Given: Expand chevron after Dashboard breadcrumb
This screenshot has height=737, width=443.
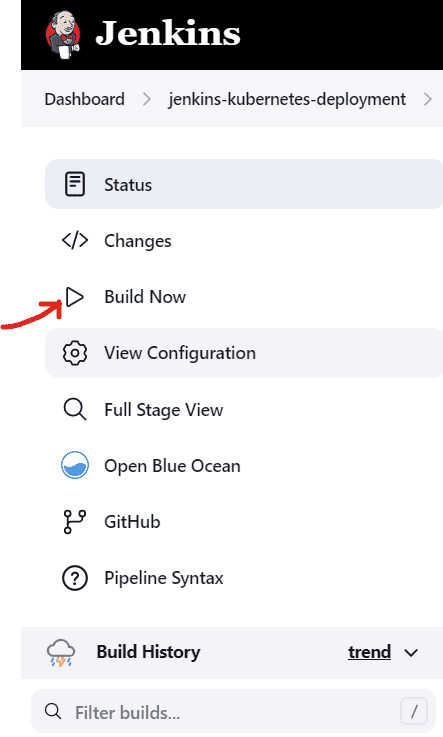Looking at the screenshot, I should [147, 99].
